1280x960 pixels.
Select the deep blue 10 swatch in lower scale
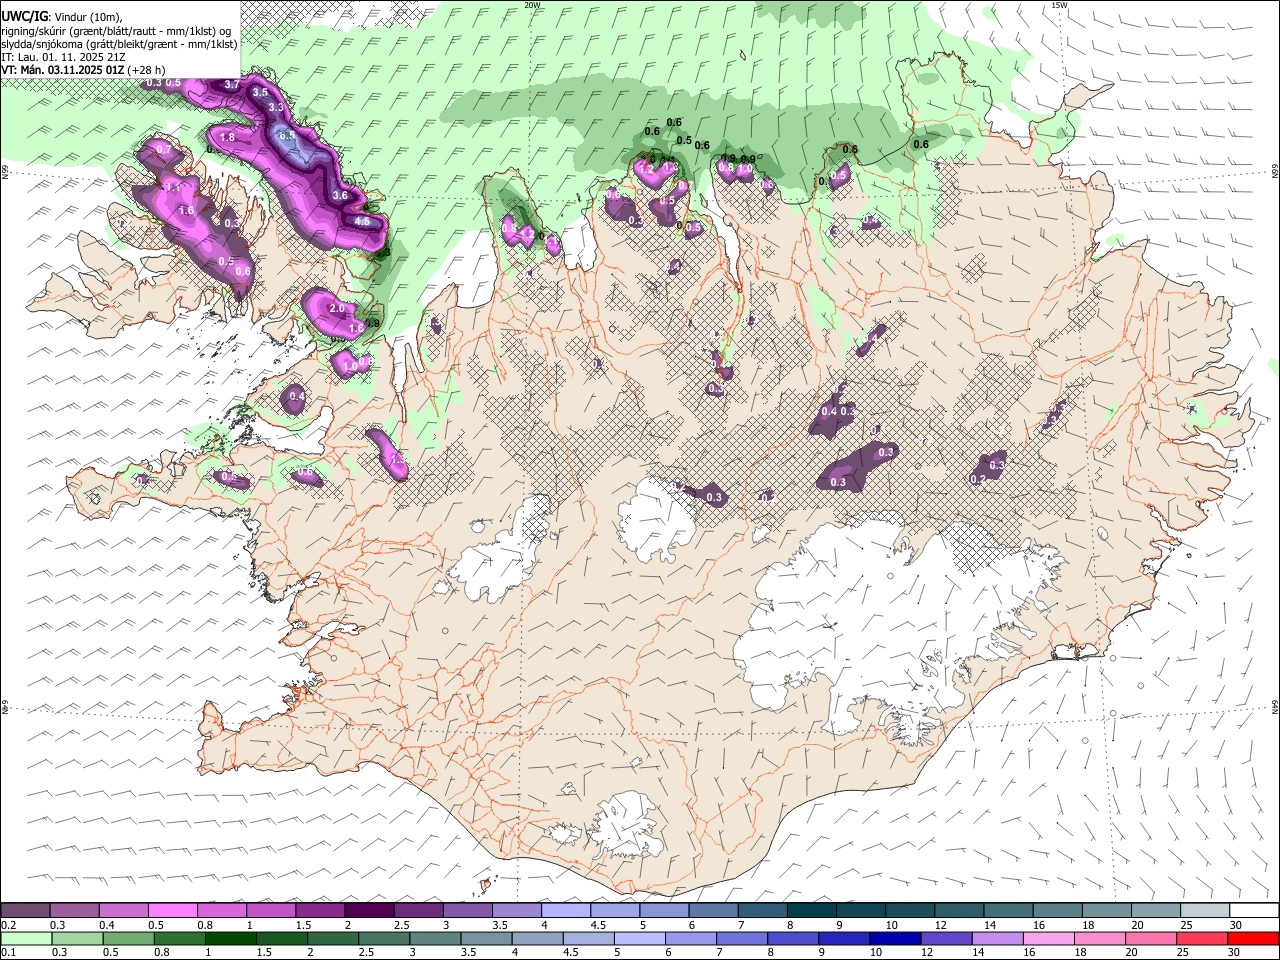tap(895, 939)
